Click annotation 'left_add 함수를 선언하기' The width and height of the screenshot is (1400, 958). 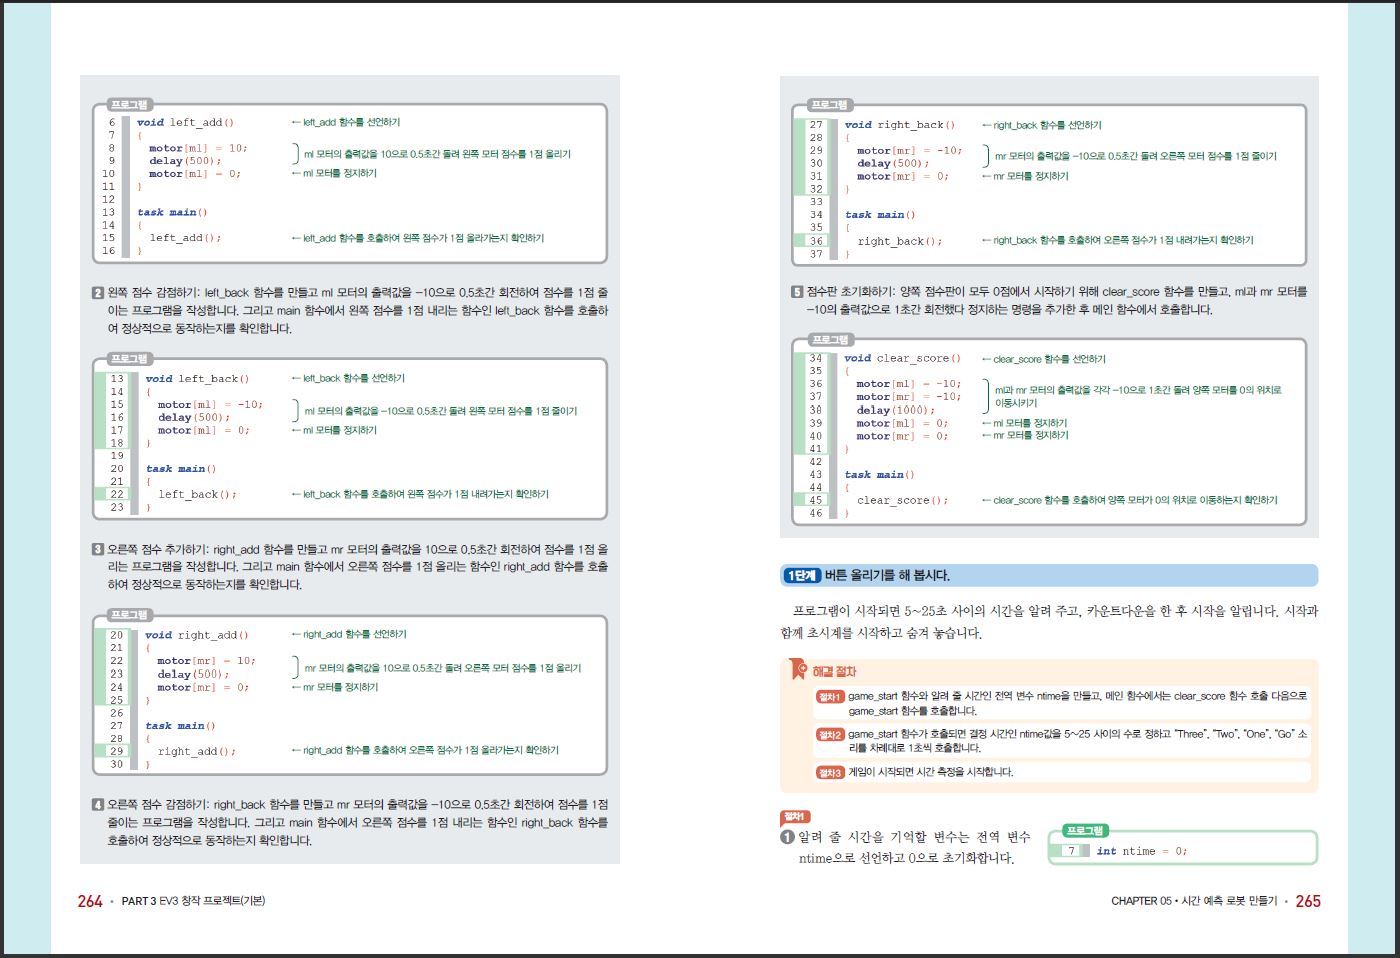coord(351,122)
